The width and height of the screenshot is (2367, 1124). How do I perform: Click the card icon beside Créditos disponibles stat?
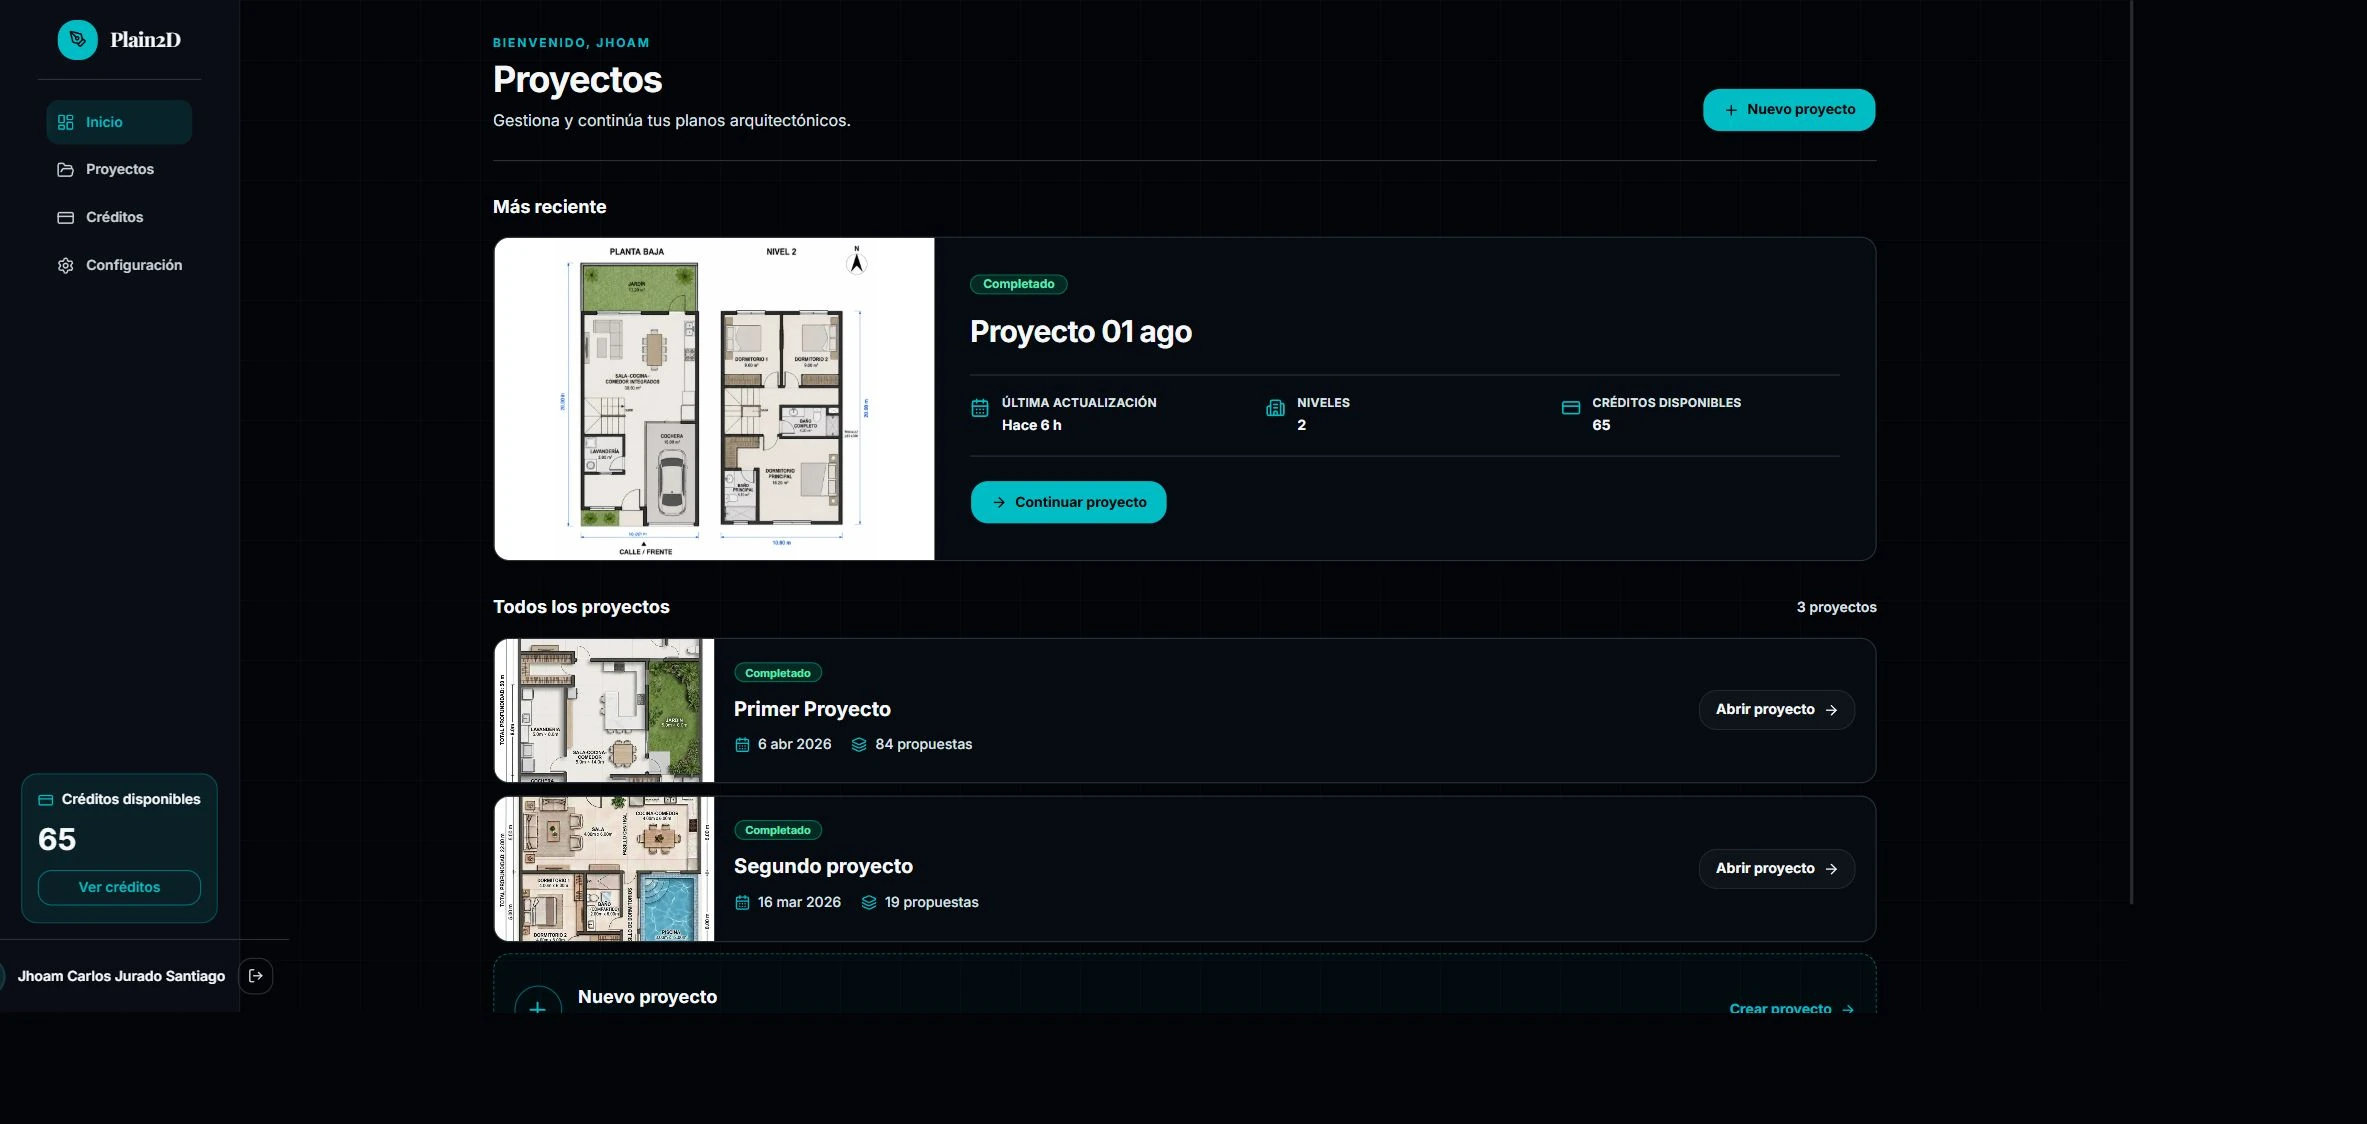[1571, 408]
